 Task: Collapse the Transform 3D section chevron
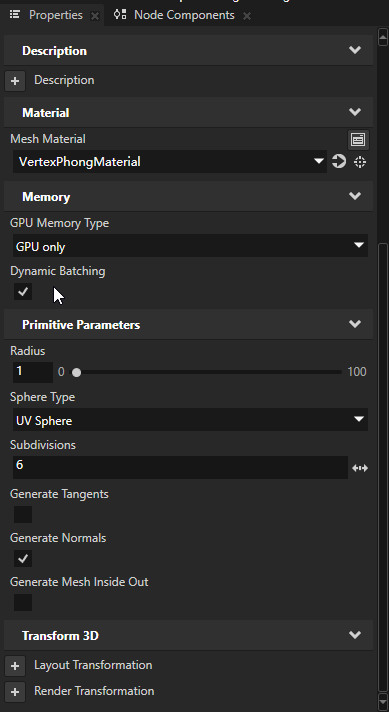coord(355,634)
